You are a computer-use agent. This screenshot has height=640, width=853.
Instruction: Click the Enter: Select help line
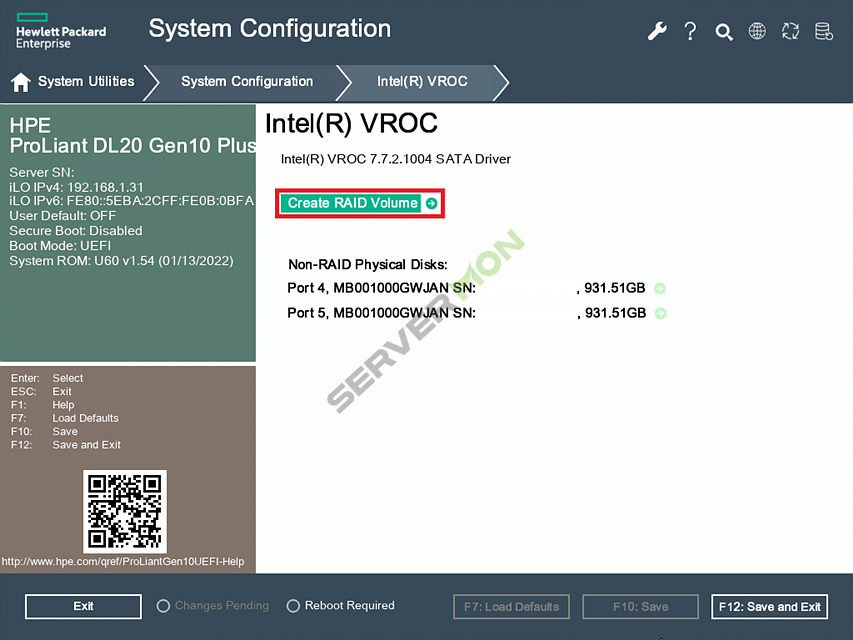[47, 378]
